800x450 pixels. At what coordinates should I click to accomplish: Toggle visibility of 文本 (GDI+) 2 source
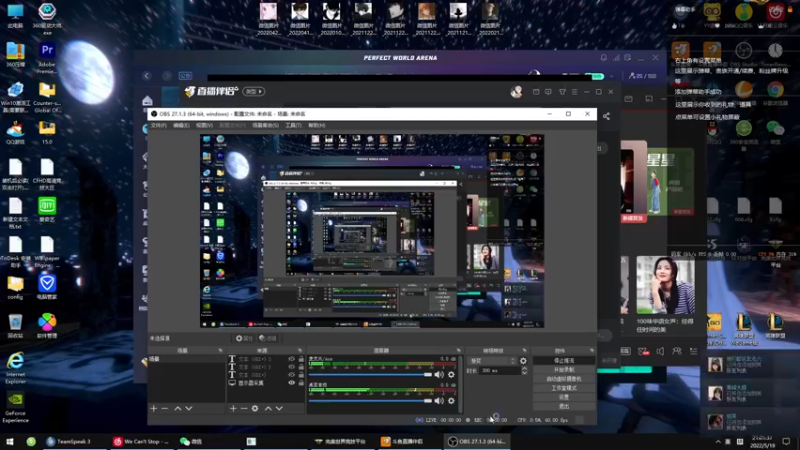tap(291, 367)
